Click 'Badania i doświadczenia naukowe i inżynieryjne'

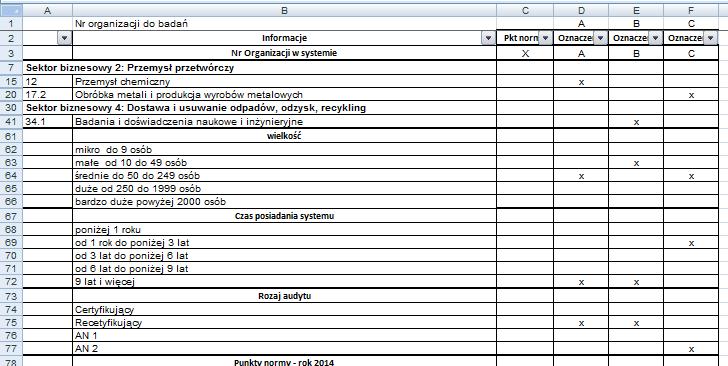tap(285, 122)
